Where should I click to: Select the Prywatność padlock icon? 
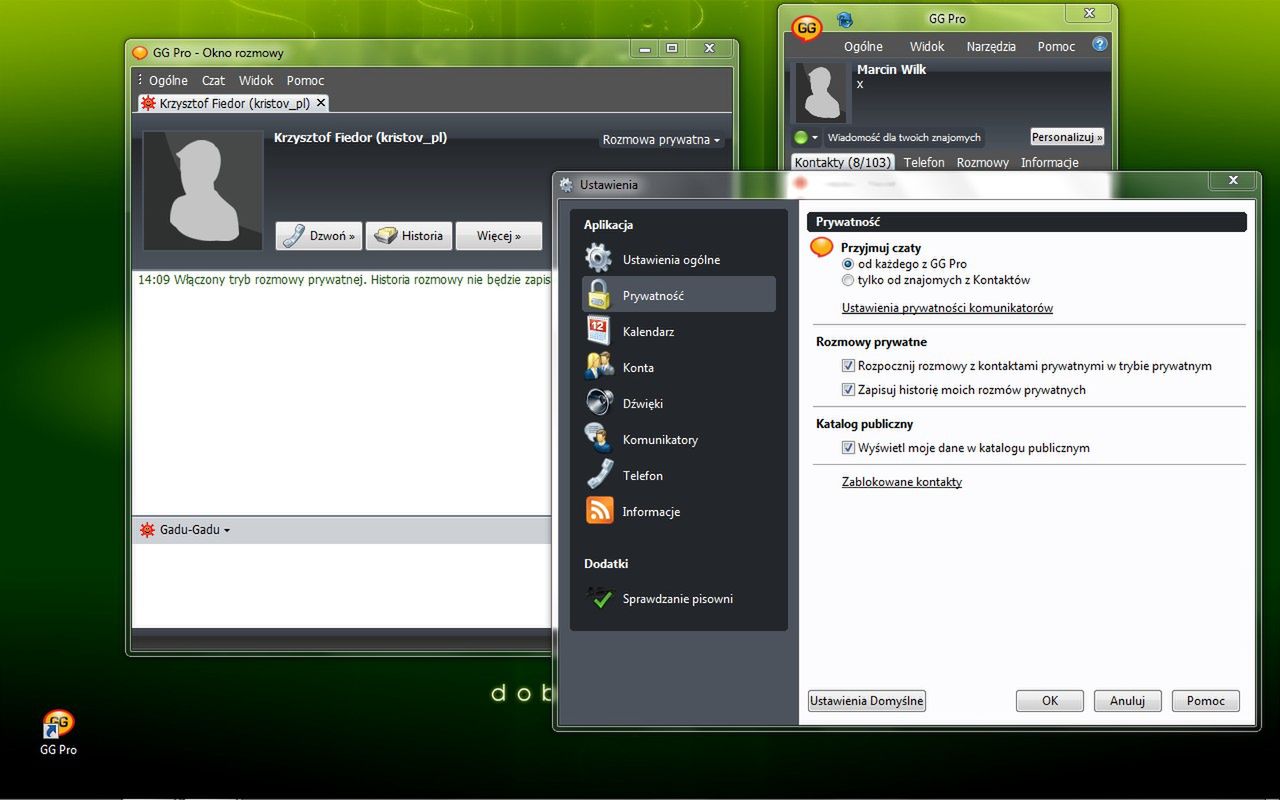coord(599,295)
